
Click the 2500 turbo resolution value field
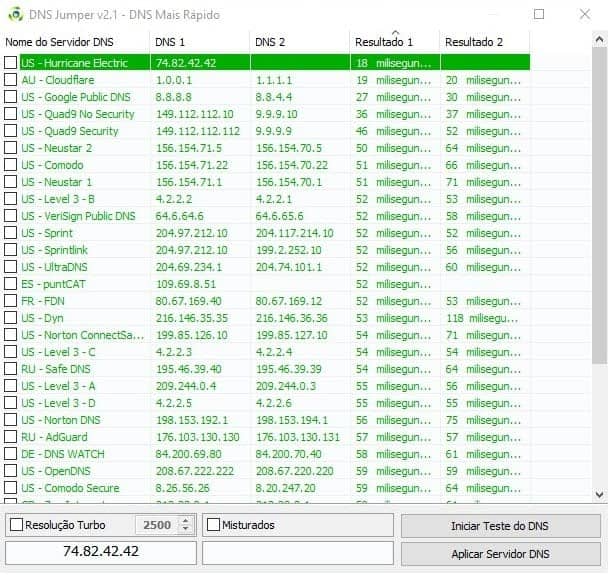tap(157, 525)
